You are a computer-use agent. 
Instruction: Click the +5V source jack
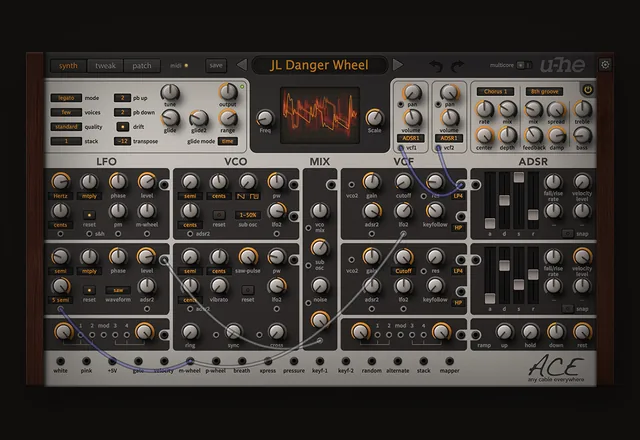112,361
